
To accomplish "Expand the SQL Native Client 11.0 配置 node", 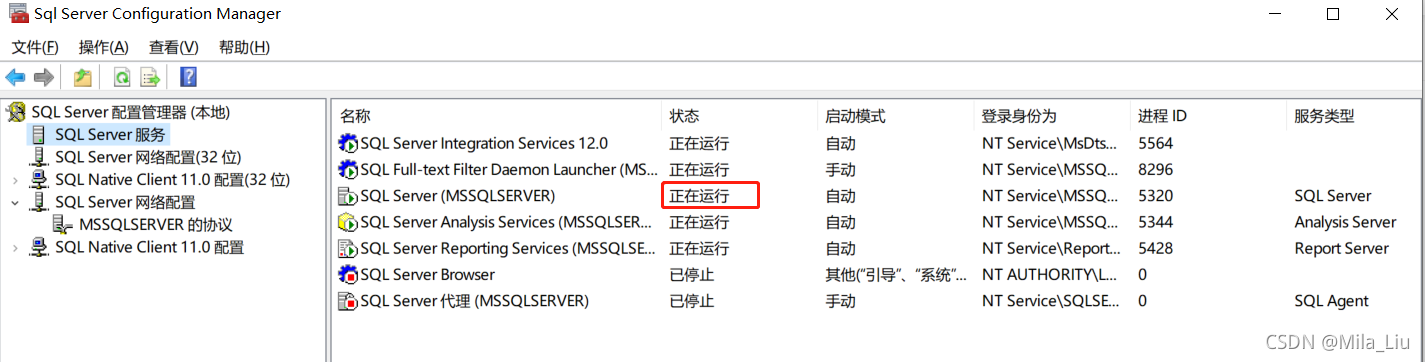I will 14,247.
